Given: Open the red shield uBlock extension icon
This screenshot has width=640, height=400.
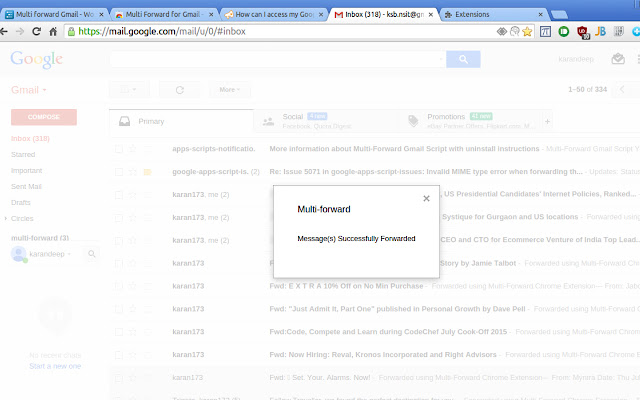Looking at the screenshot, I should point(582,32).
